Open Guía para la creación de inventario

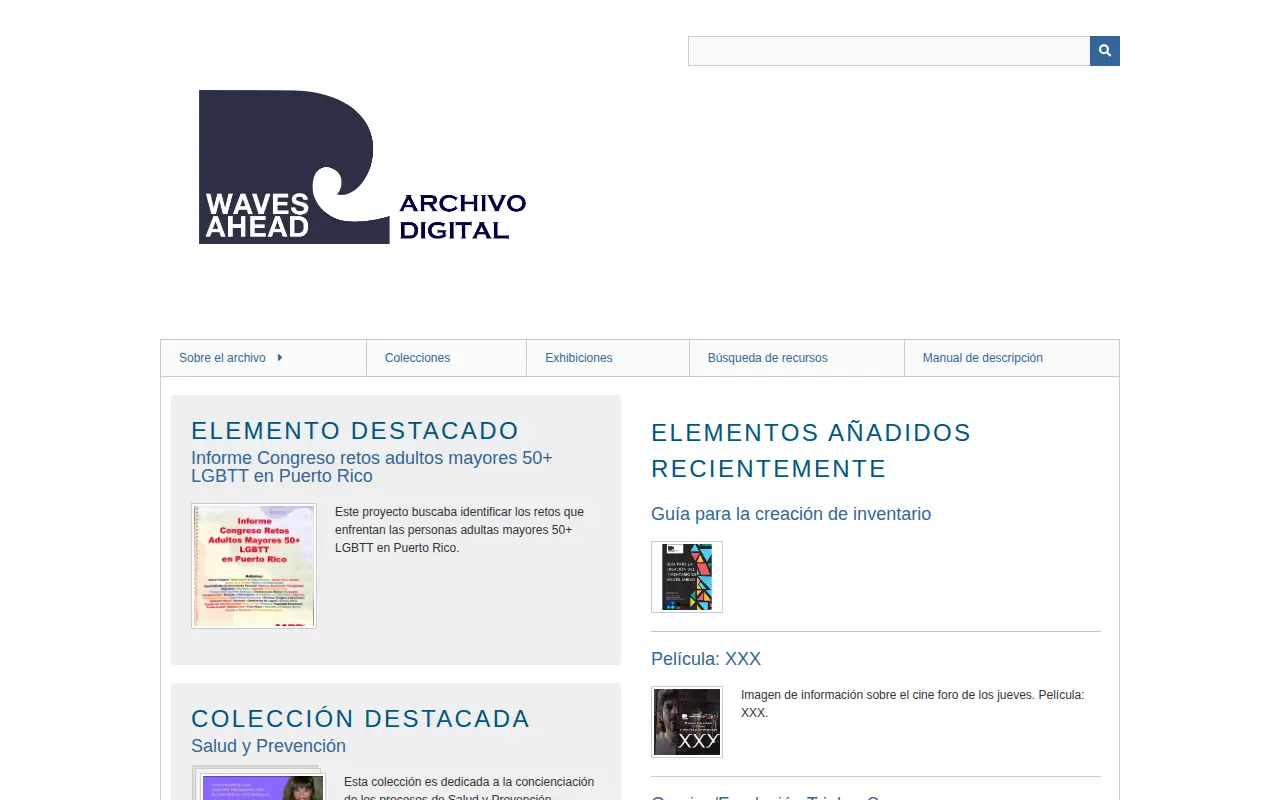point(791,514)
